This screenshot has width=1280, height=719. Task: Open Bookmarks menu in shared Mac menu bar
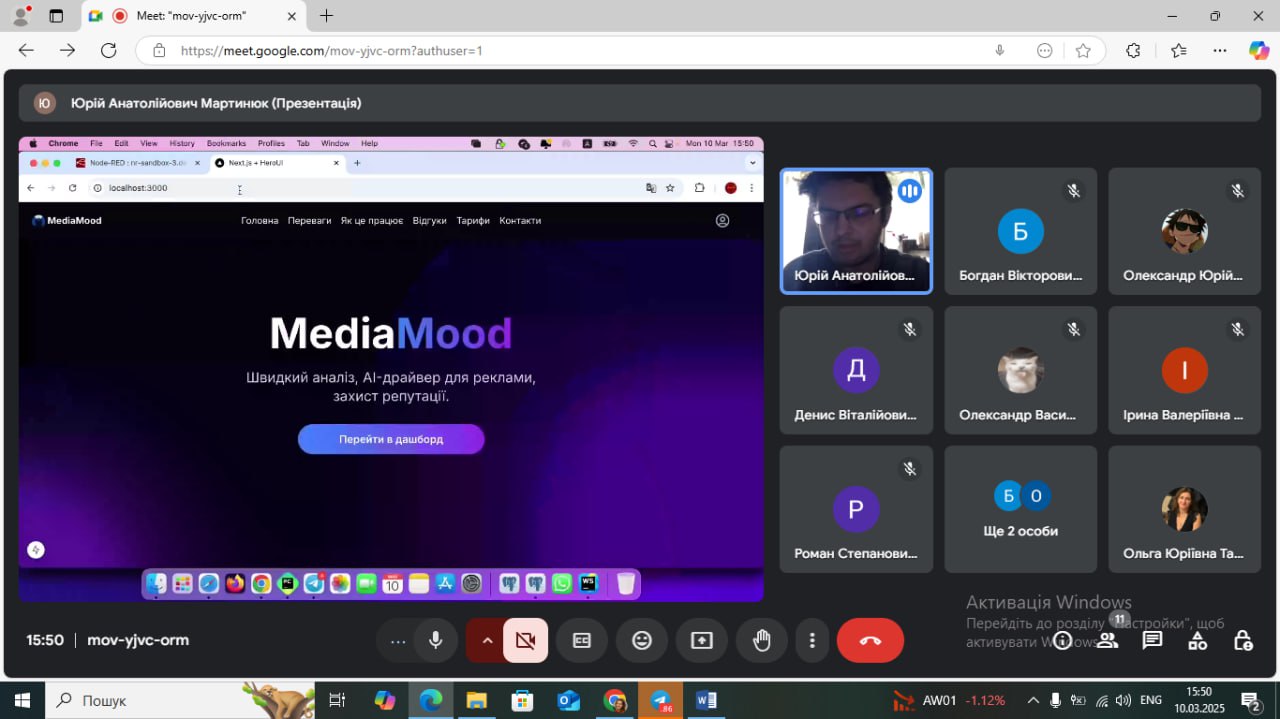point(226,144)
